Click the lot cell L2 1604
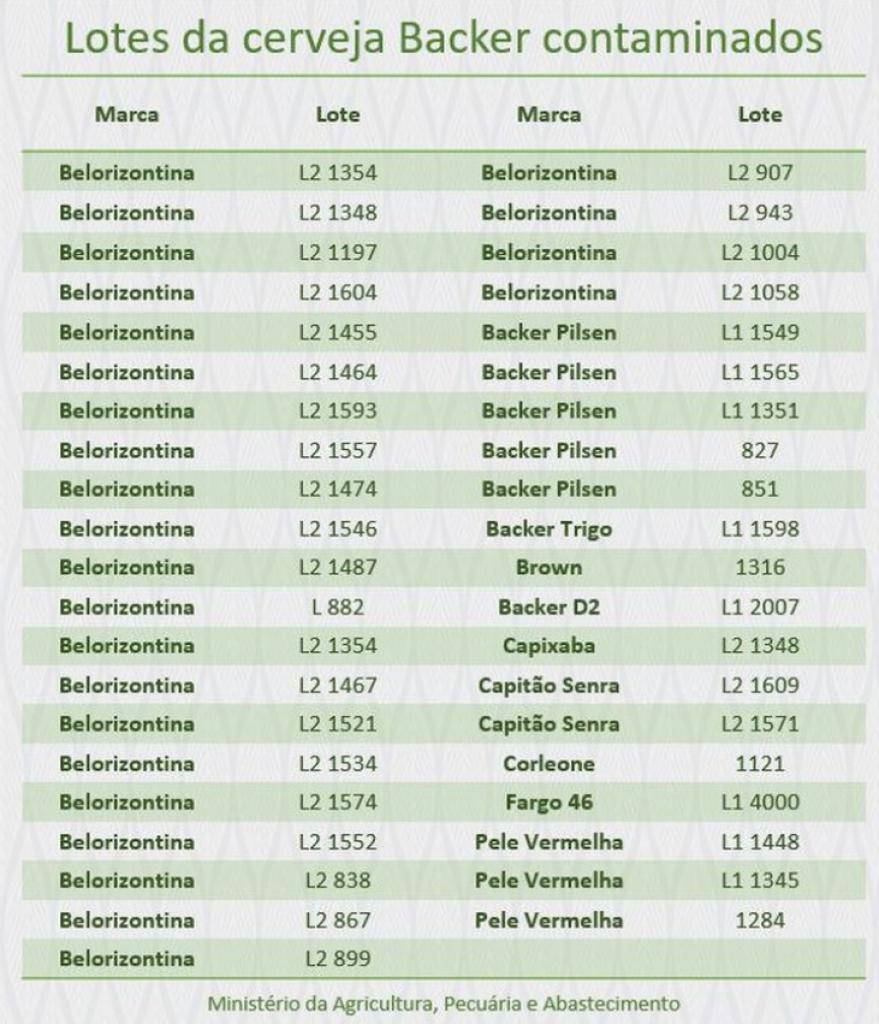This screenshot has height=1024, width=879. pos(338,293)
